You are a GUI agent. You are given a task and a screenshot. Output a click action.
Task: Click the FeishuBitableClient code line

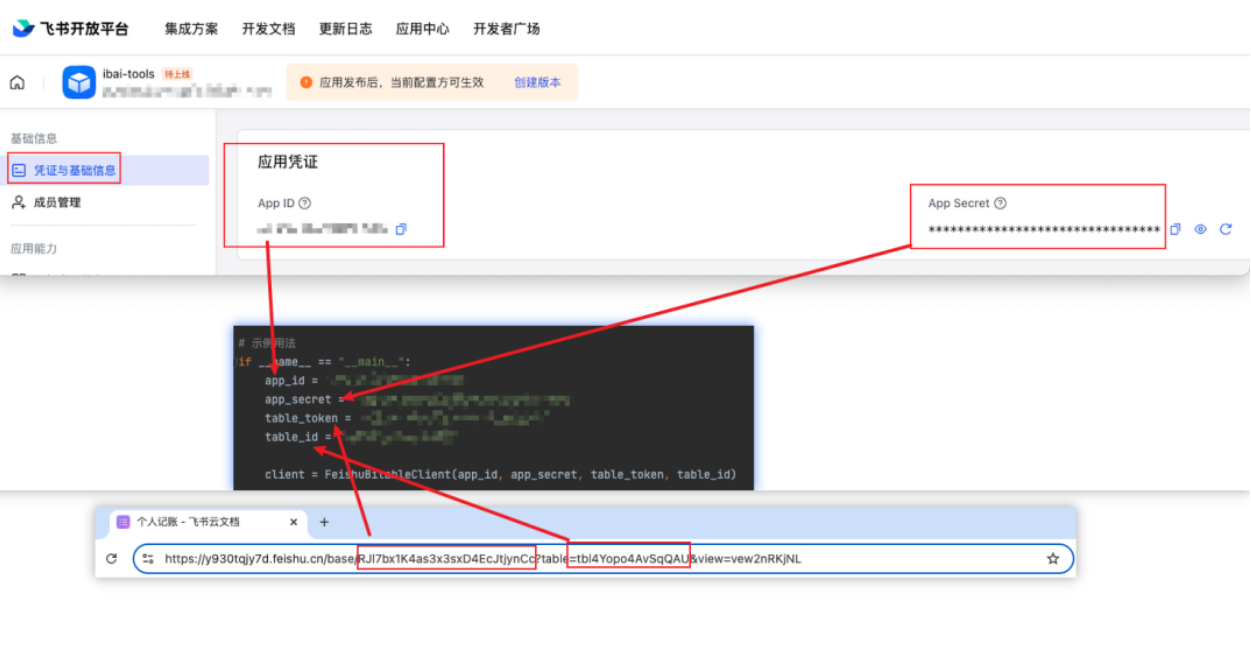(500, 474)
